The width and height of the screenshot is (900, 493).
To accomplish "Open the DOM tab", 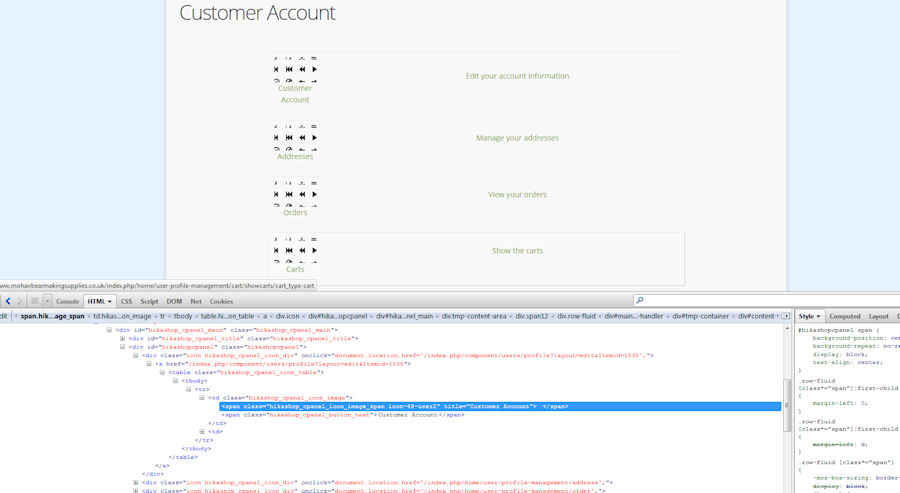I will point(174,301).
